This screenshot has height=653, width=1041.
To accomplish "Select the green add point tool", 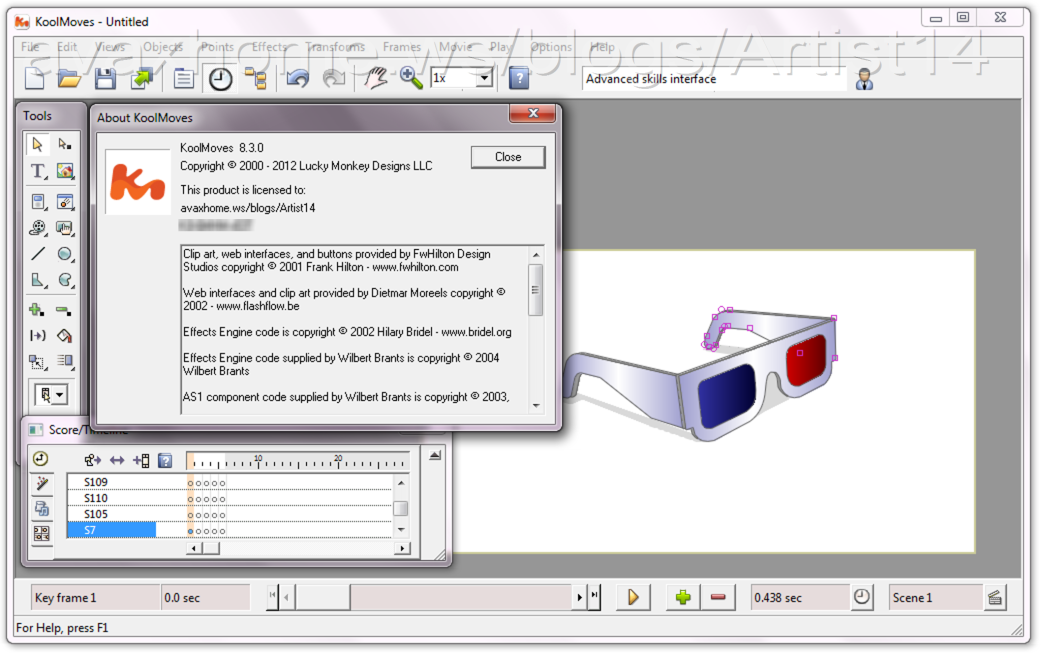I will (x=37, y=310).
